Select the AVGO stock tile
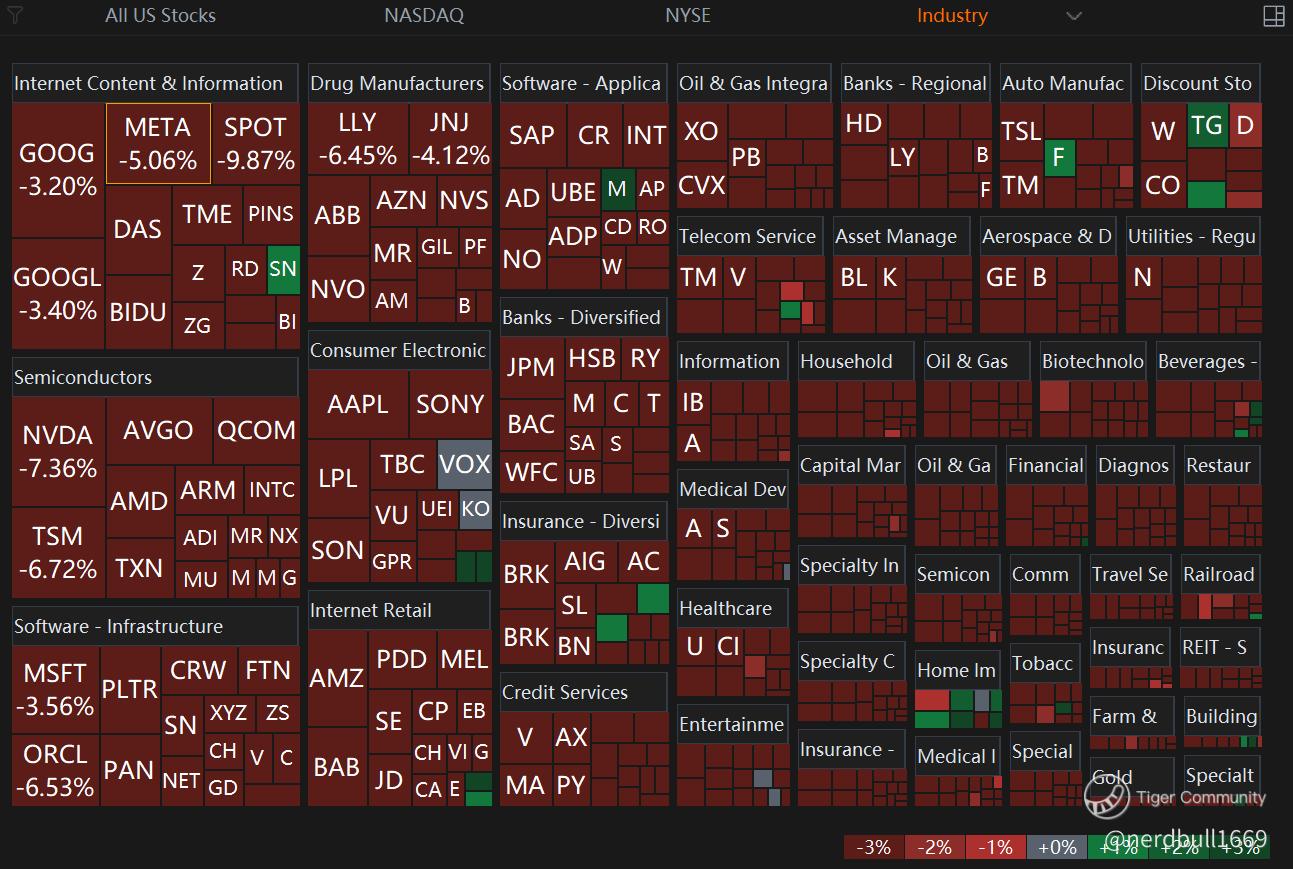 tap(159, 430)
